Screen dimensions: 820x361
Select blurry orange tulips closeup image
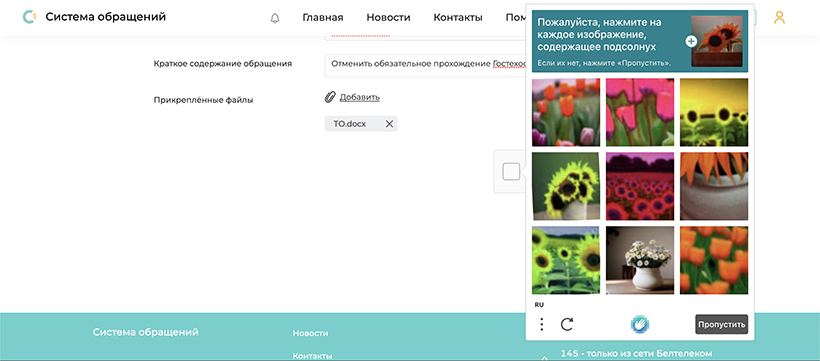point(714,260)
